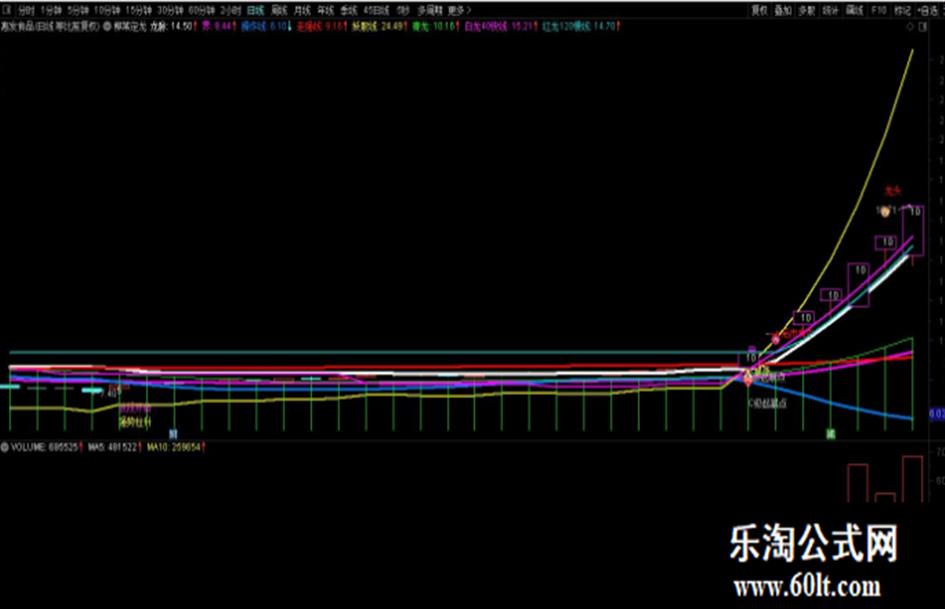Switch to the 分时 intraday chart tab
The image size is (945, 609).
coord(26,10)
